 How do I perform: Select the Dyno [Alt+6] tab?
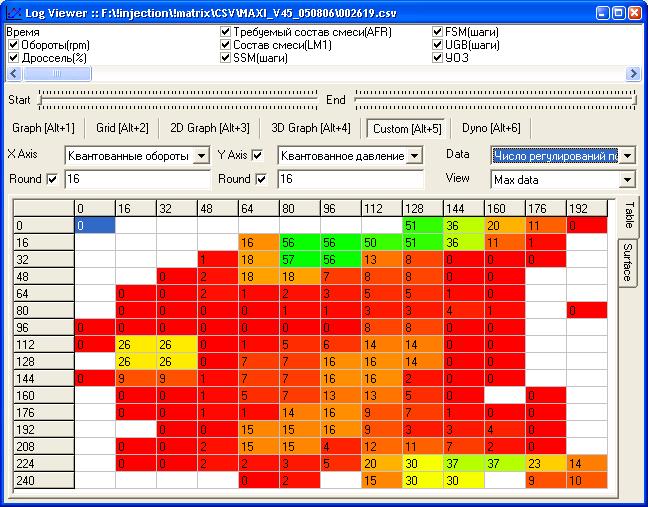491,128
